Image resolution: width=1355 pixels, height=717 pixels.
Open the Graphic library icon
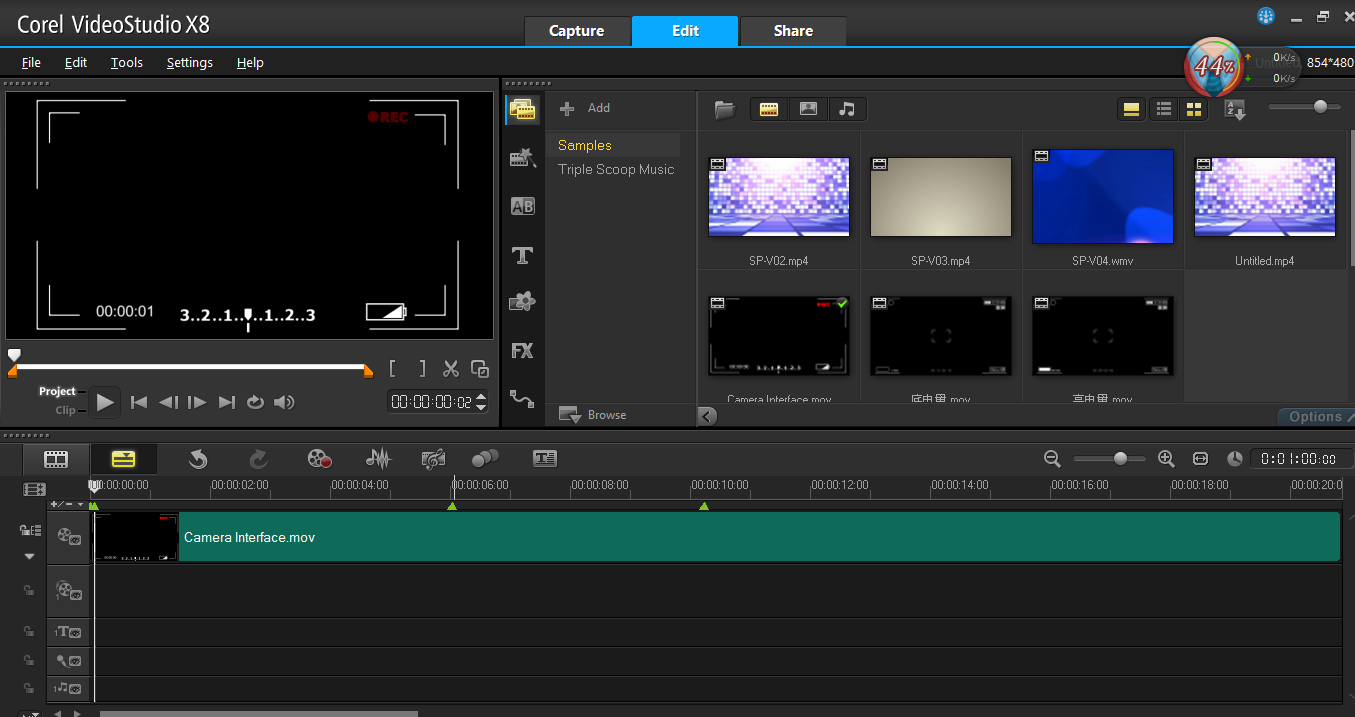522,301
